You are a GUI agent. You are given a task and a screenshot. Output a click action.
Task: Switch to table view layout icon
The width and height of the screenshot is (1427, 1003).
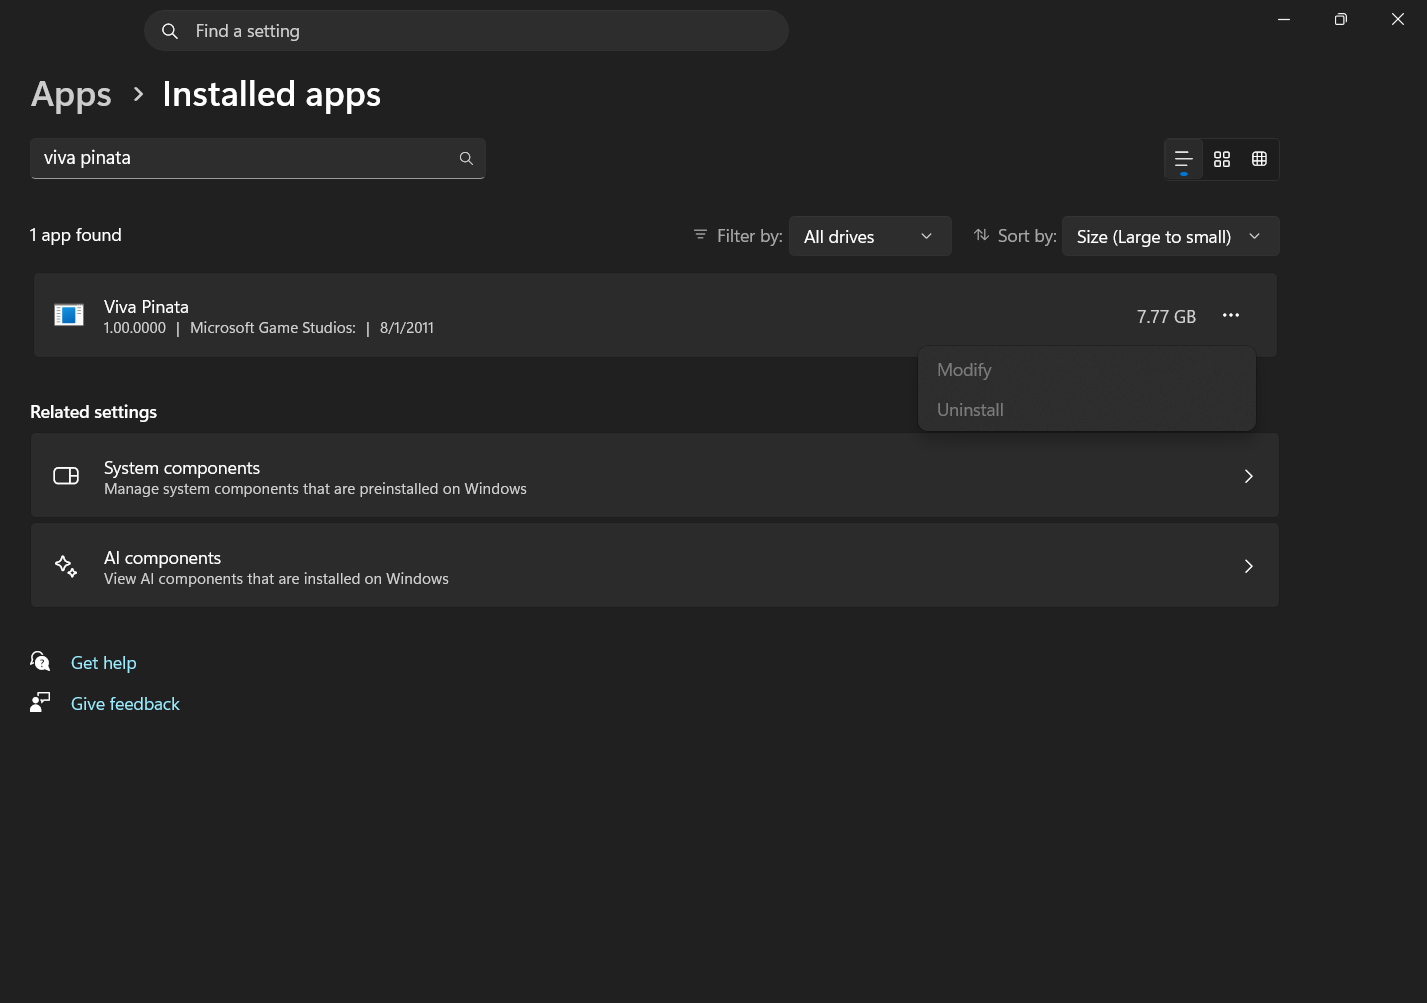[x=1260, y=159]
